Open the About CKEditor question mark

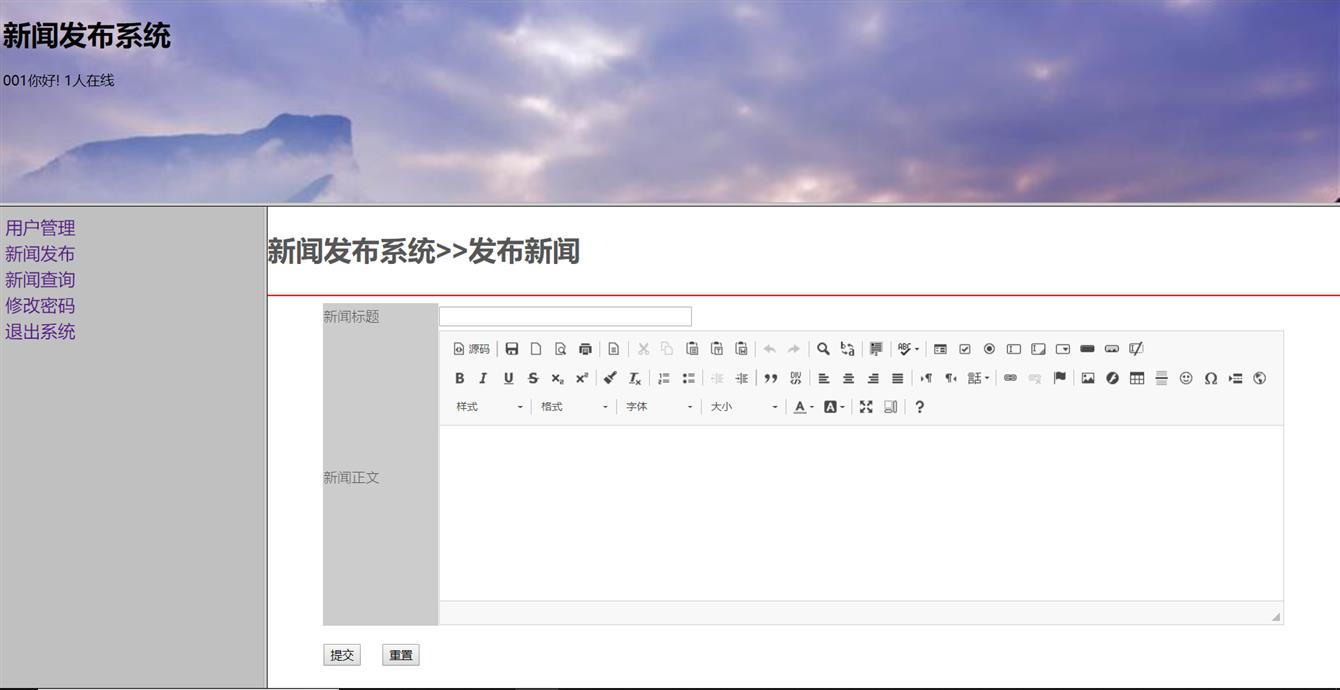(x=919, y=407)
